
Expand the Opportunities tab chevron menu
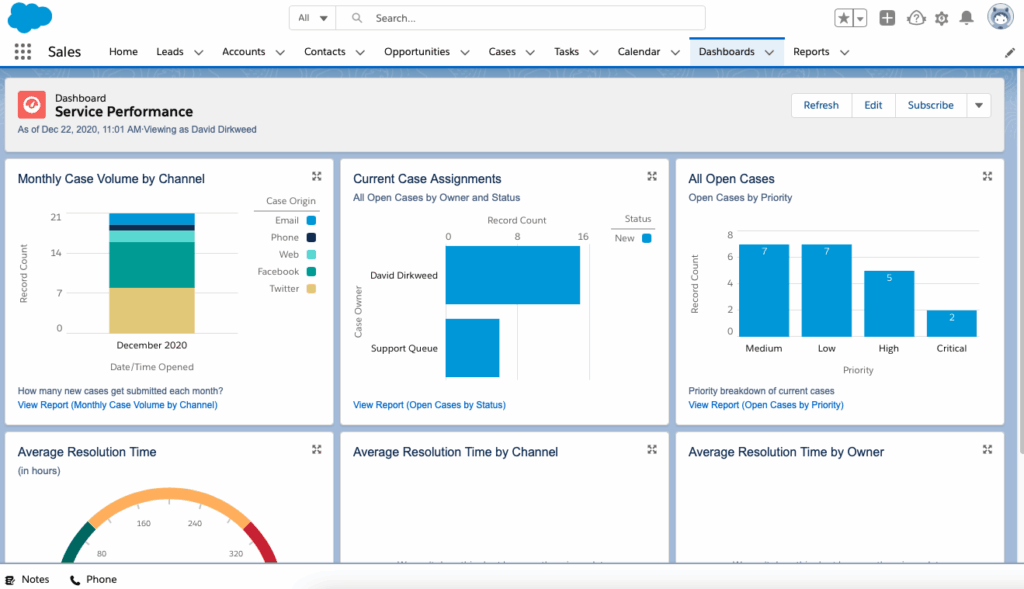coord(465,52)
